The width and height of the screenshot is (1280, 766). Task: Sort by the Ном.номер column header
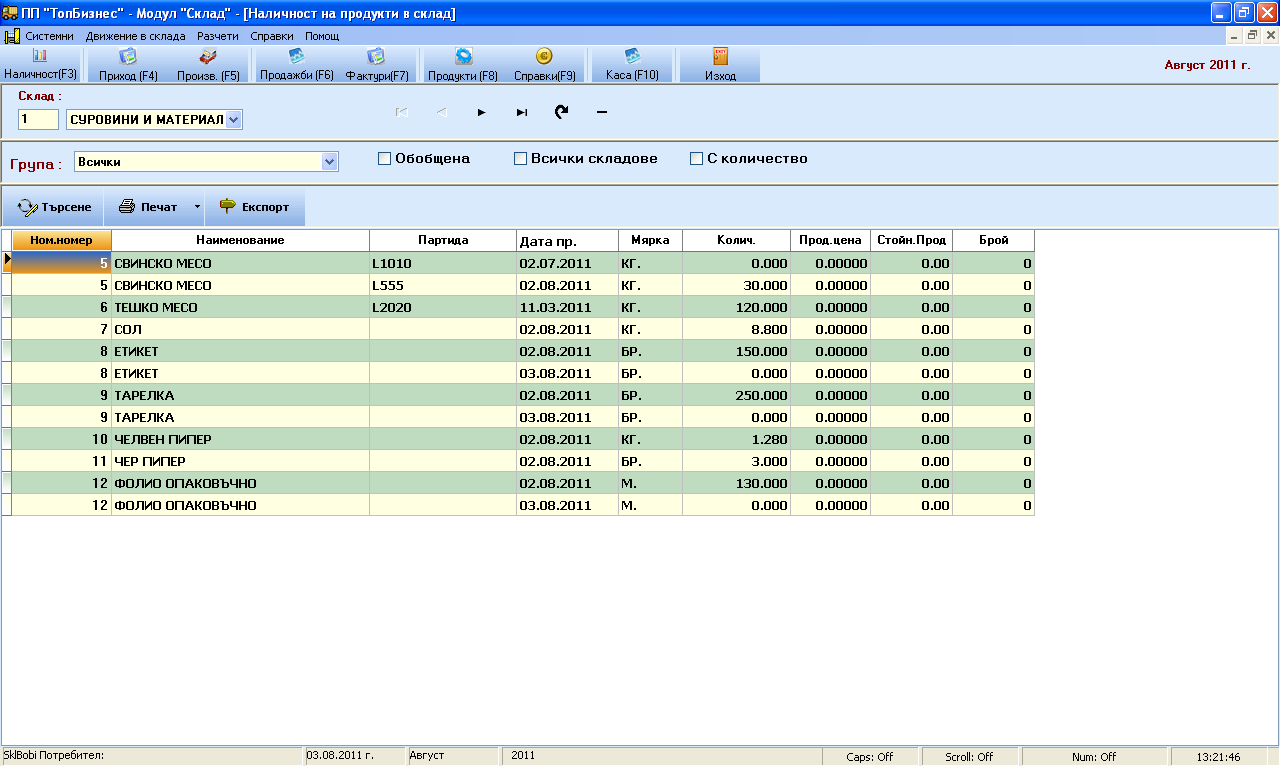coord(61,240)
